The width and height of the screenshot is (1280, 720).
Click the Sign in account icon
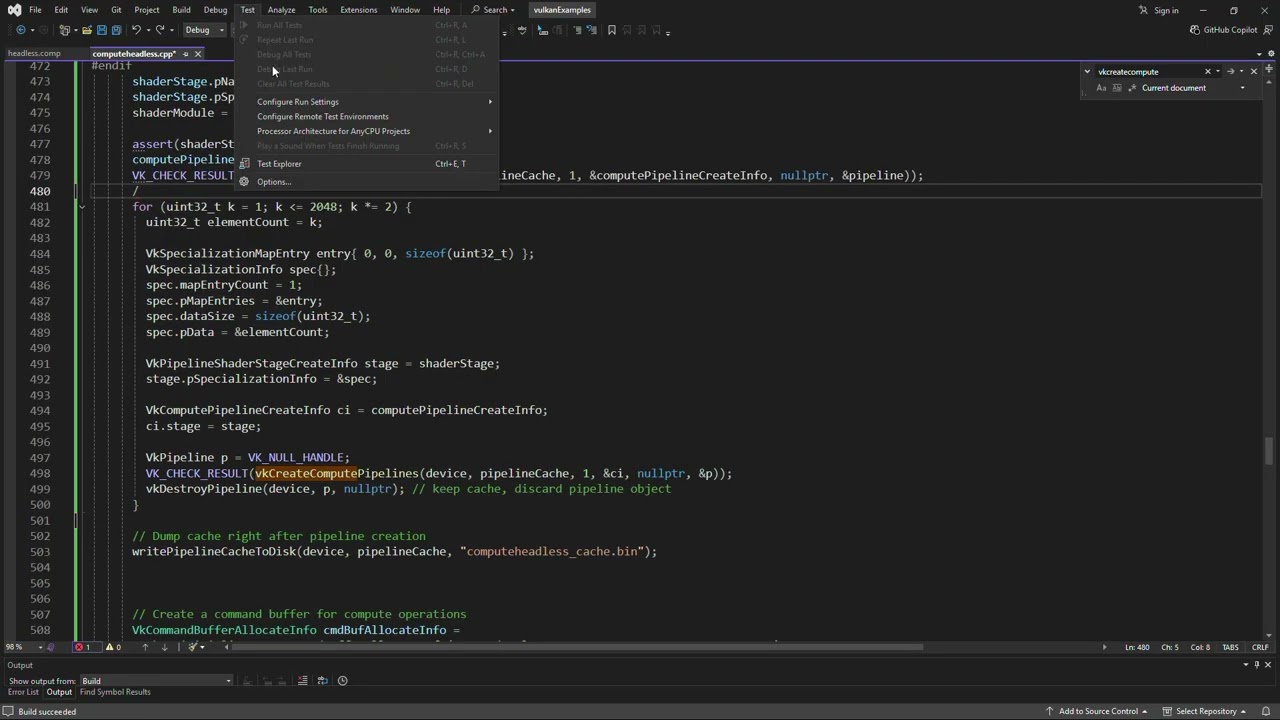coord(1143,10)
